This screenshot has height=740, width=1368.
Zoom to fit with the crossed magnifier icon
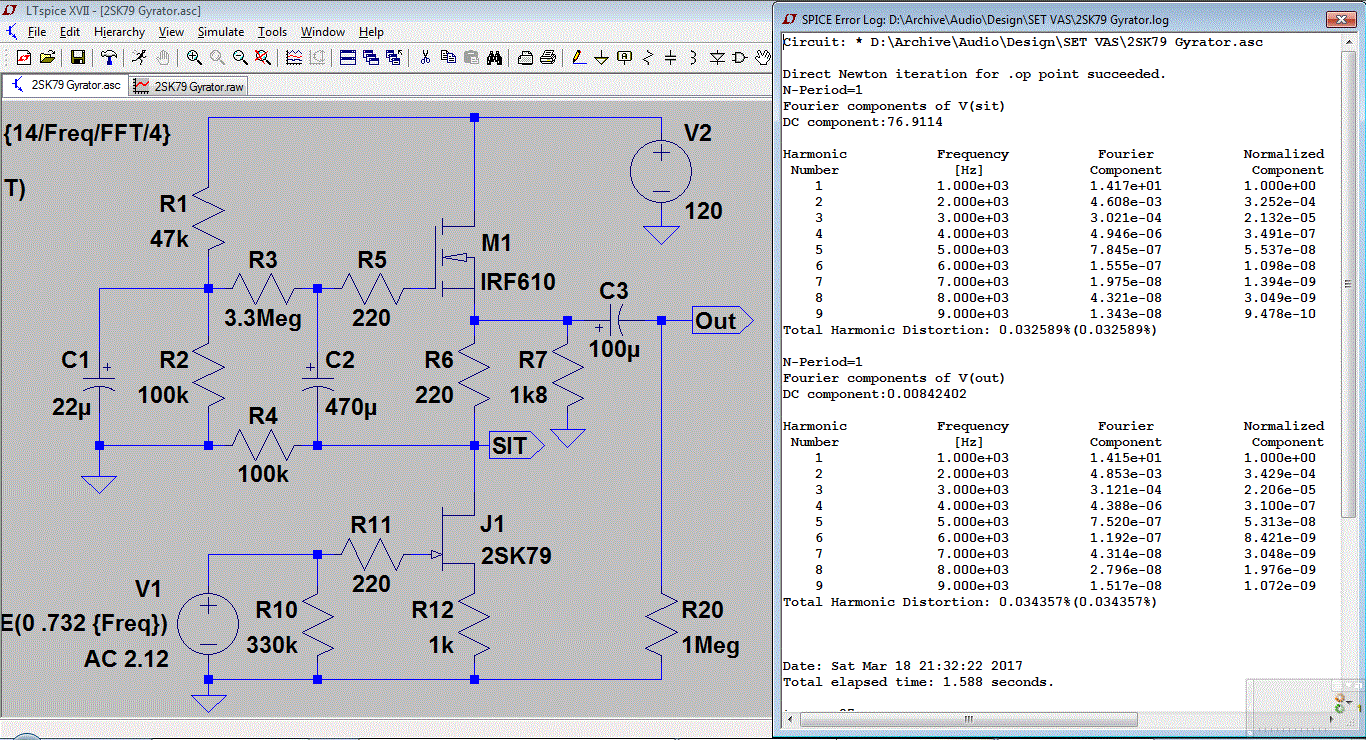(263, 58)
